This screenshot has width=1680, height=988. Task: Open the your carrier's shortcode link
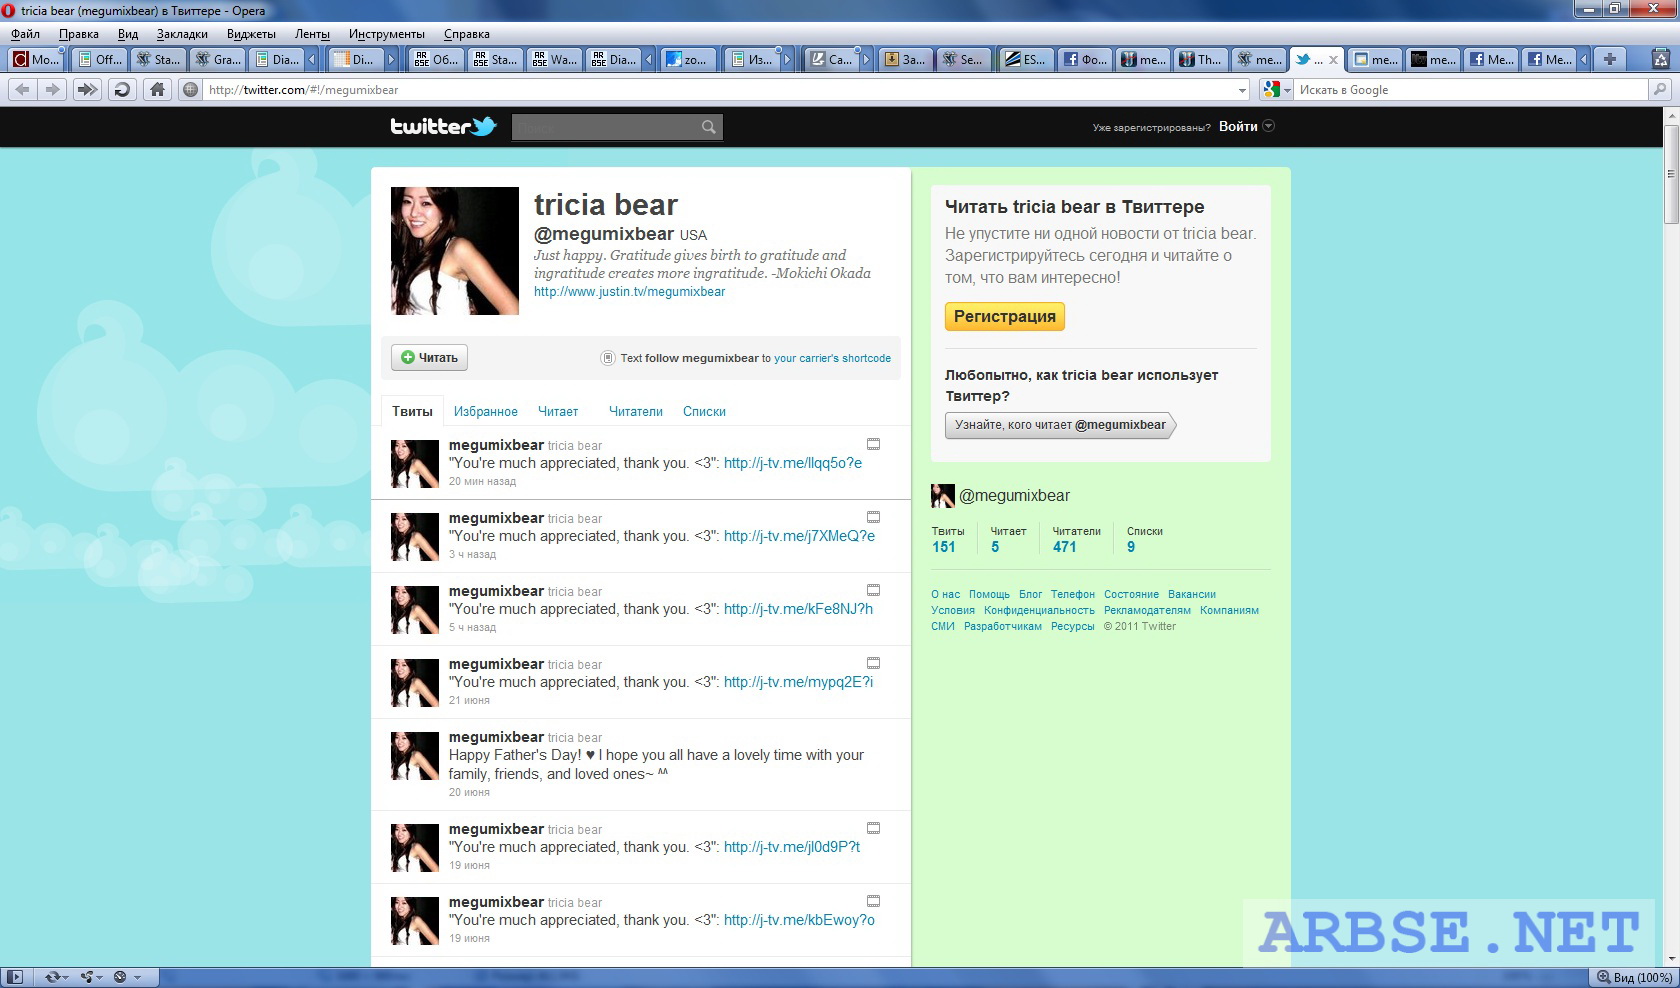[832, 358]
